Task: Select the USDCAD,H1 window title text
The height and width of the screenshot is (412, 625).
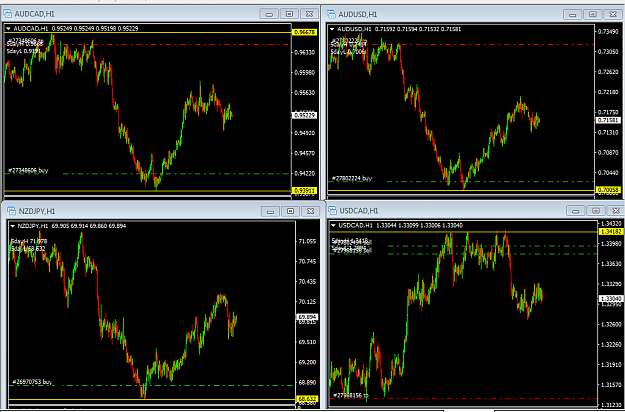Action: (359, 211)
